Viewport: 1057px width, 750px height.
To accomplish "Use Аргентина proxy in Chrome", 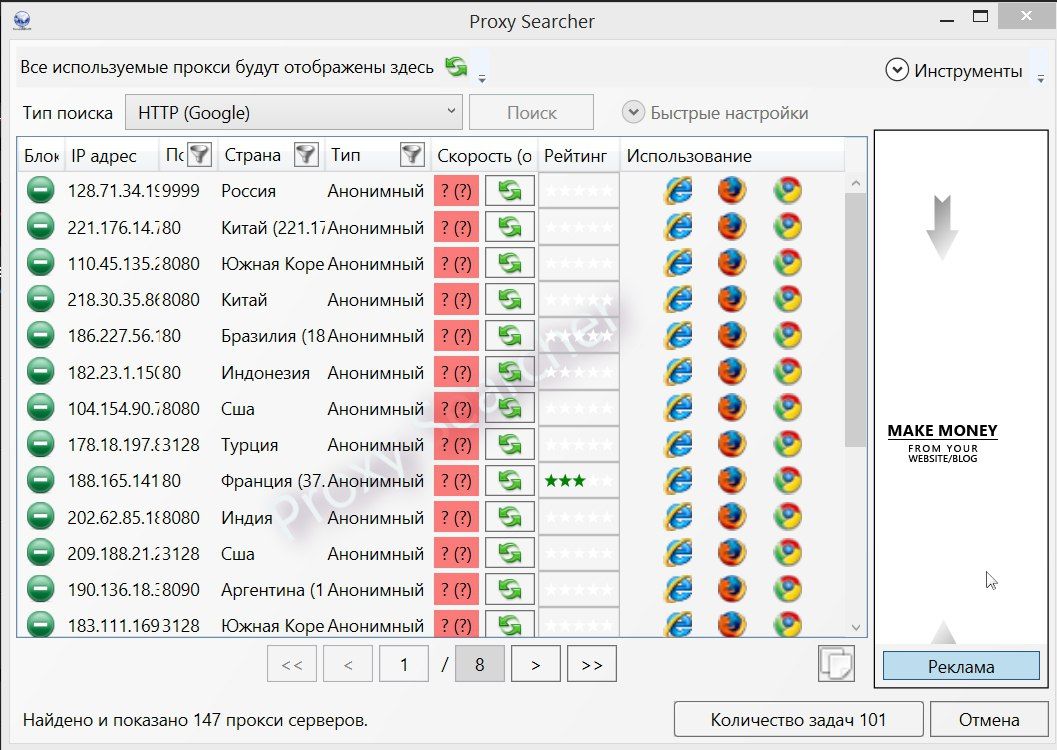I will pos(787,590).
